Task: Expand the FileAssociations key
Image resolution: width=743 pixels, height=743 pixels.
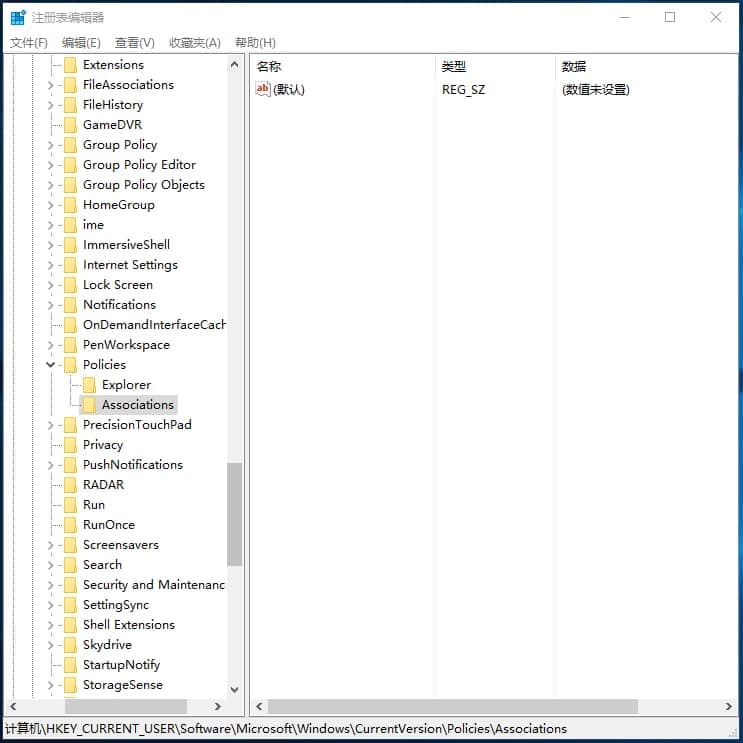Action: pos(51,85)
